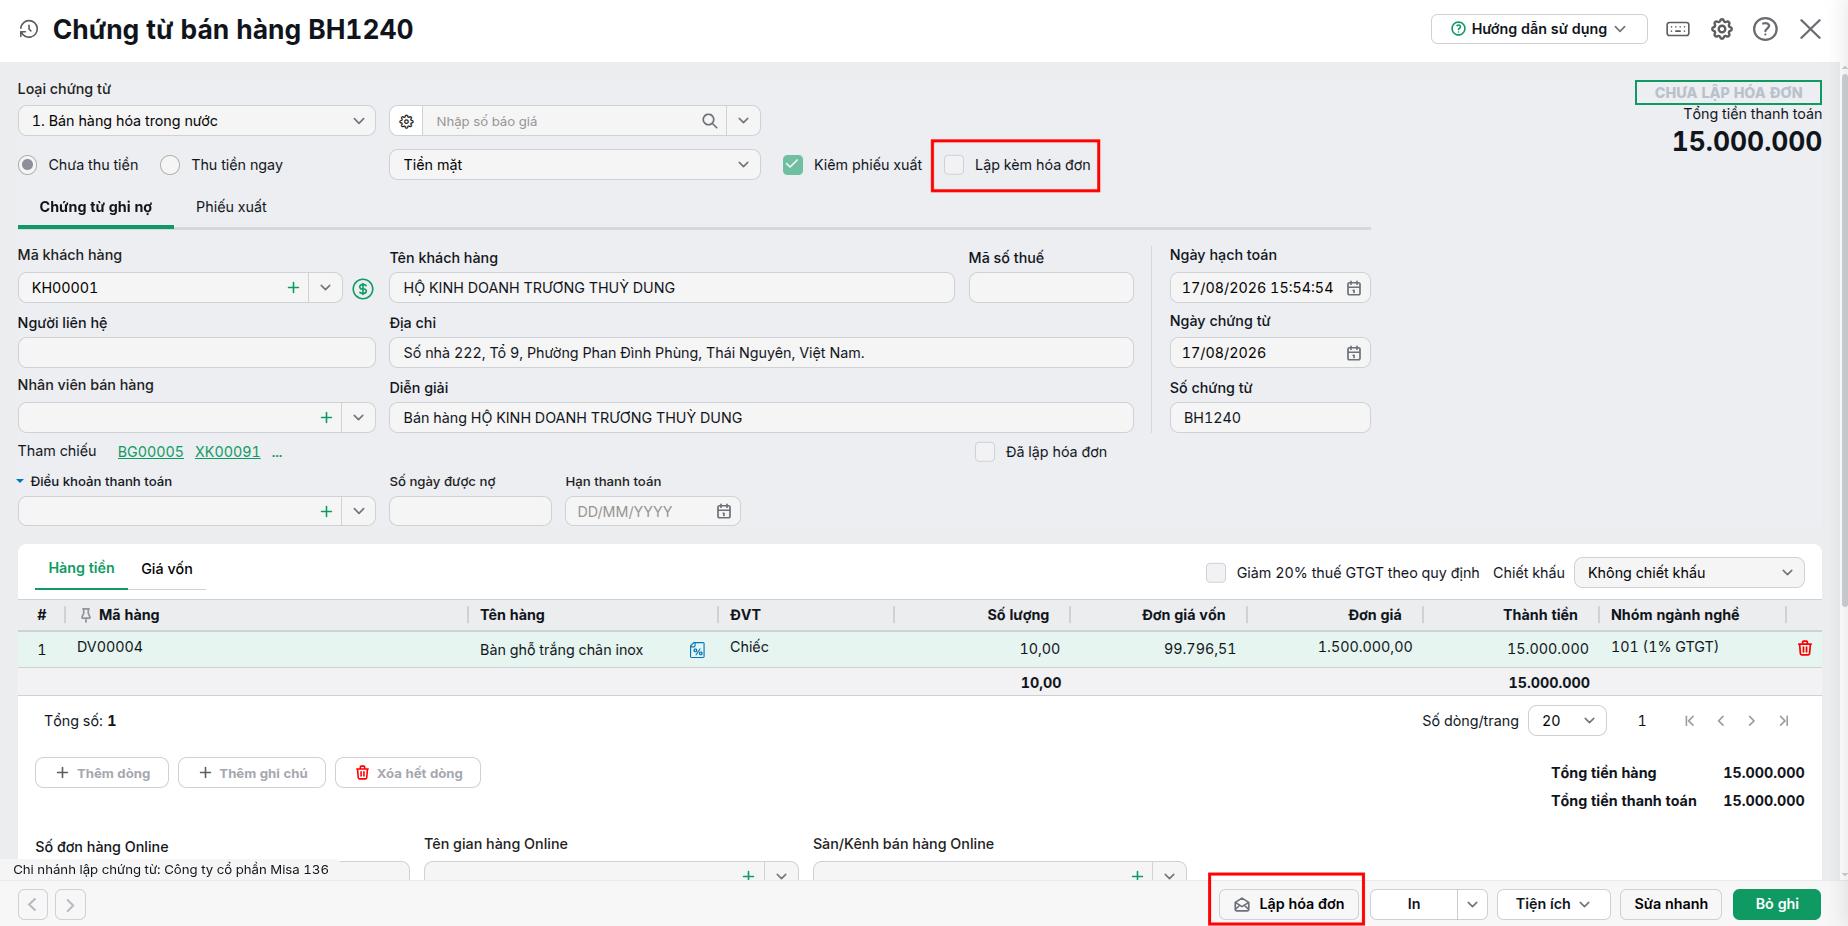Image resolution: width=1848 pixels, height=926 pixels.
Task: Open calendar for Ngày chứng từ
Action: click(x=1353, y=353)
